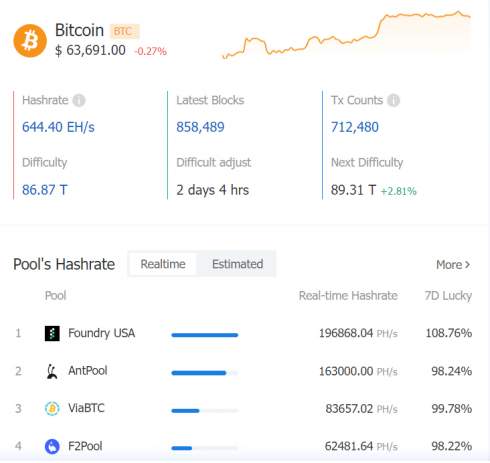Click the AntPool logo icon
490x463 pixels.
tap(52, 371)
